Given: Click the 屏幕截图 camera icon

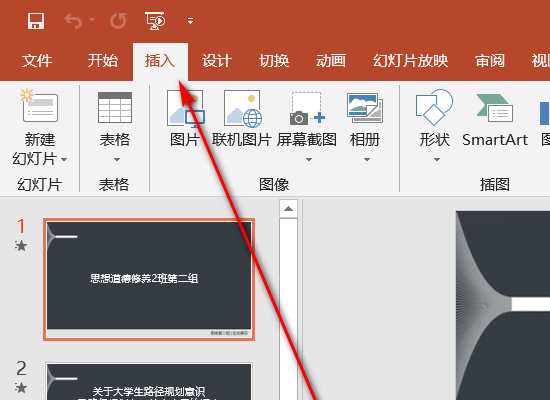Looking at the screenshot, I should coord(307,109).
